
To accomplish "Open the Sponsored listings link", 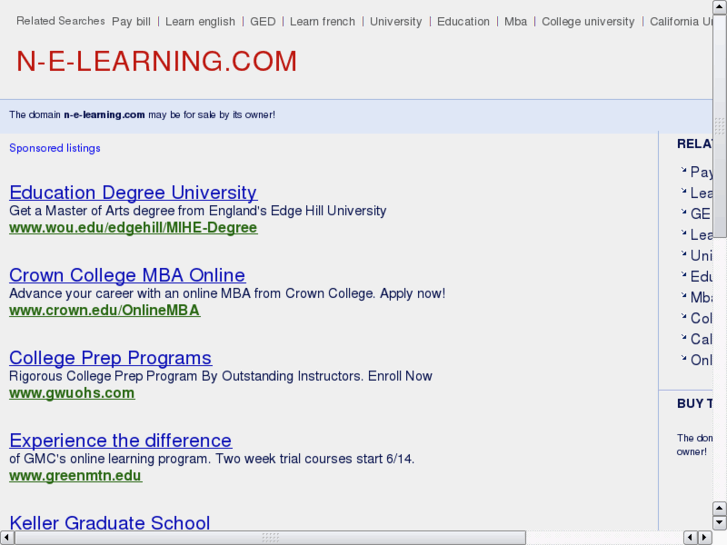I will click(x=55, y=148).
